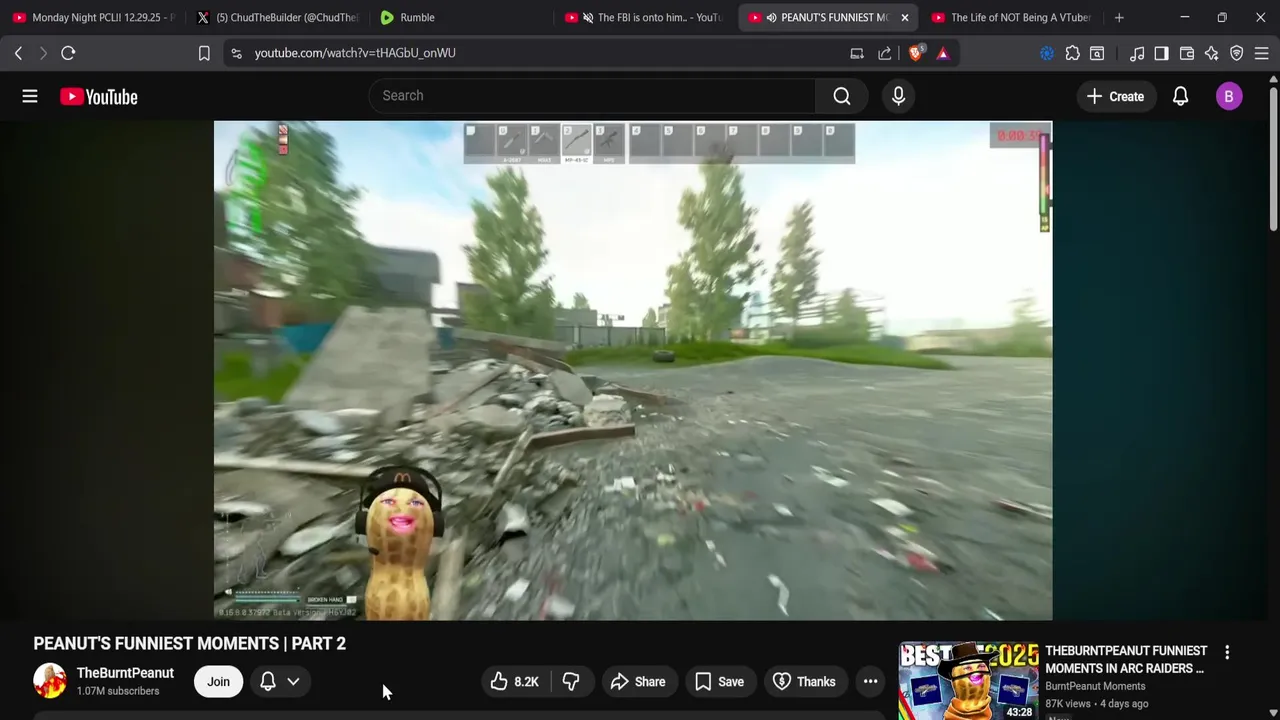Image resolution: width=1280 pixels, height=720 pixels.
Task: Open the Brave Wallet icon
Action: tap(1187, 53)
